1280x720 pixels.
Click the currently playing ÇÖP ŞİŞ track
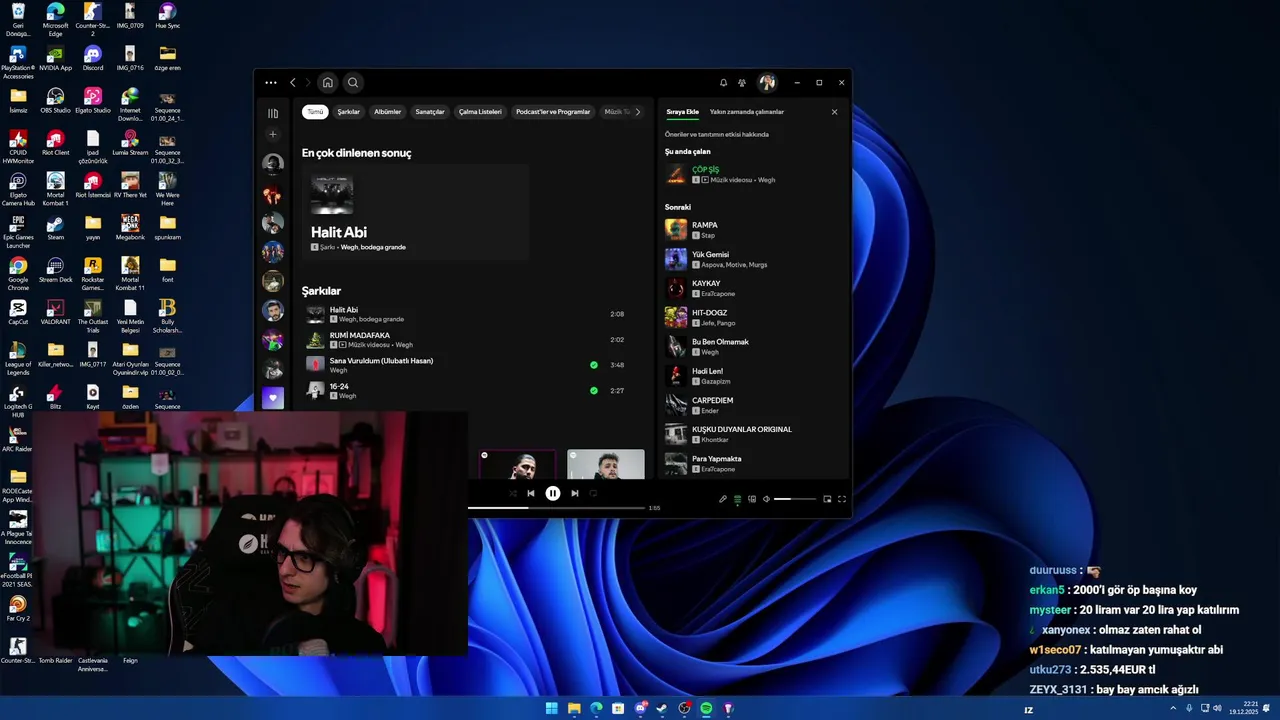click(x=753, y=175)
